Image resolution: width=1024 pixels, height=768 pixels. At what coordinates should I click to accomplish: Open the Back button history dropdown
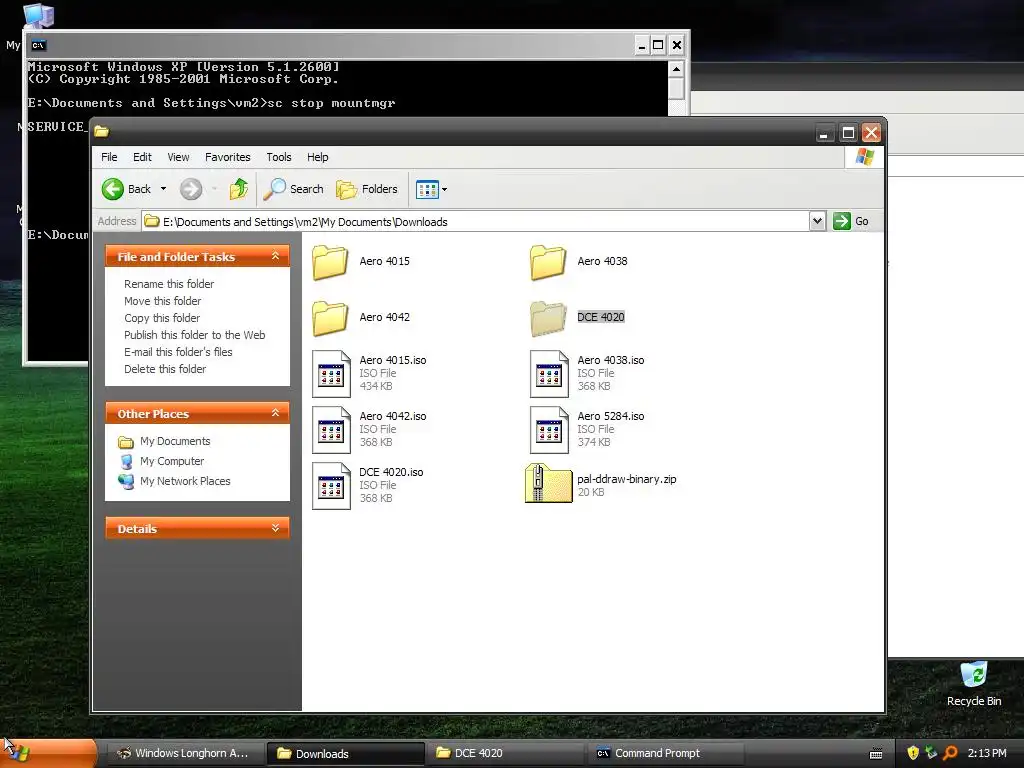coord(163,189)
